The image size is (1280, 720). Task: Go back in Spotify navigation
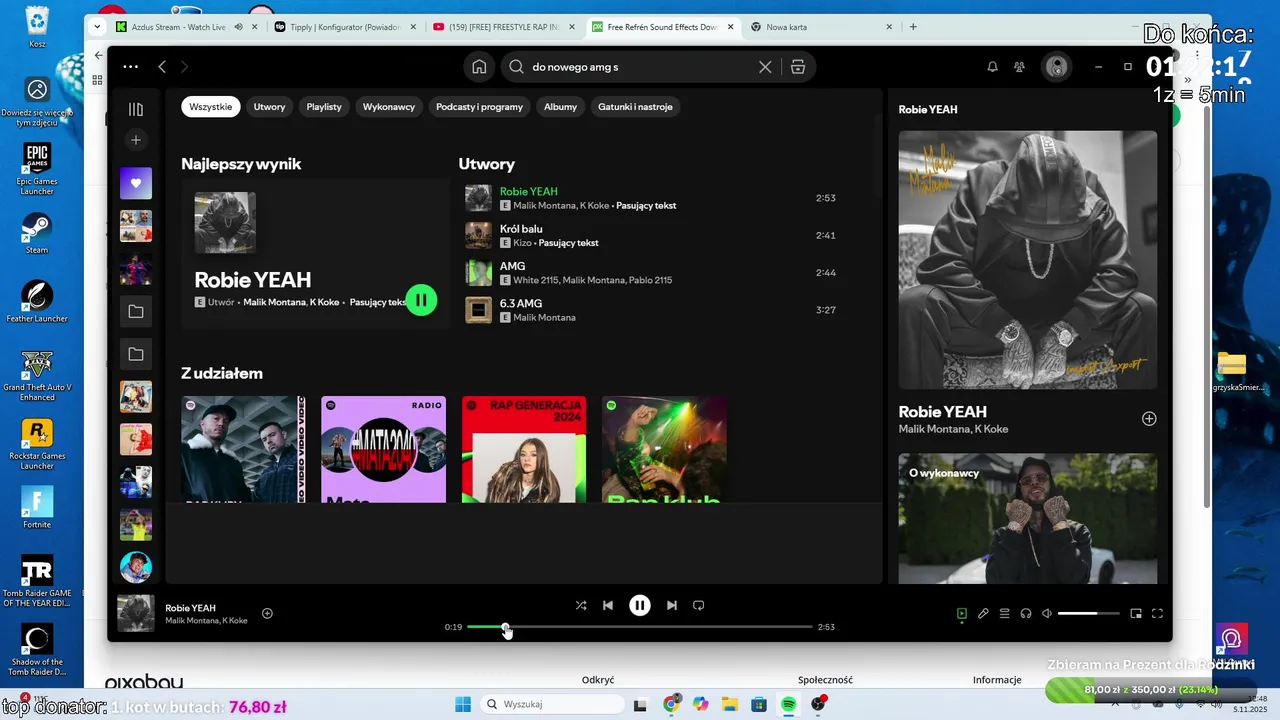tap(162, 67)
